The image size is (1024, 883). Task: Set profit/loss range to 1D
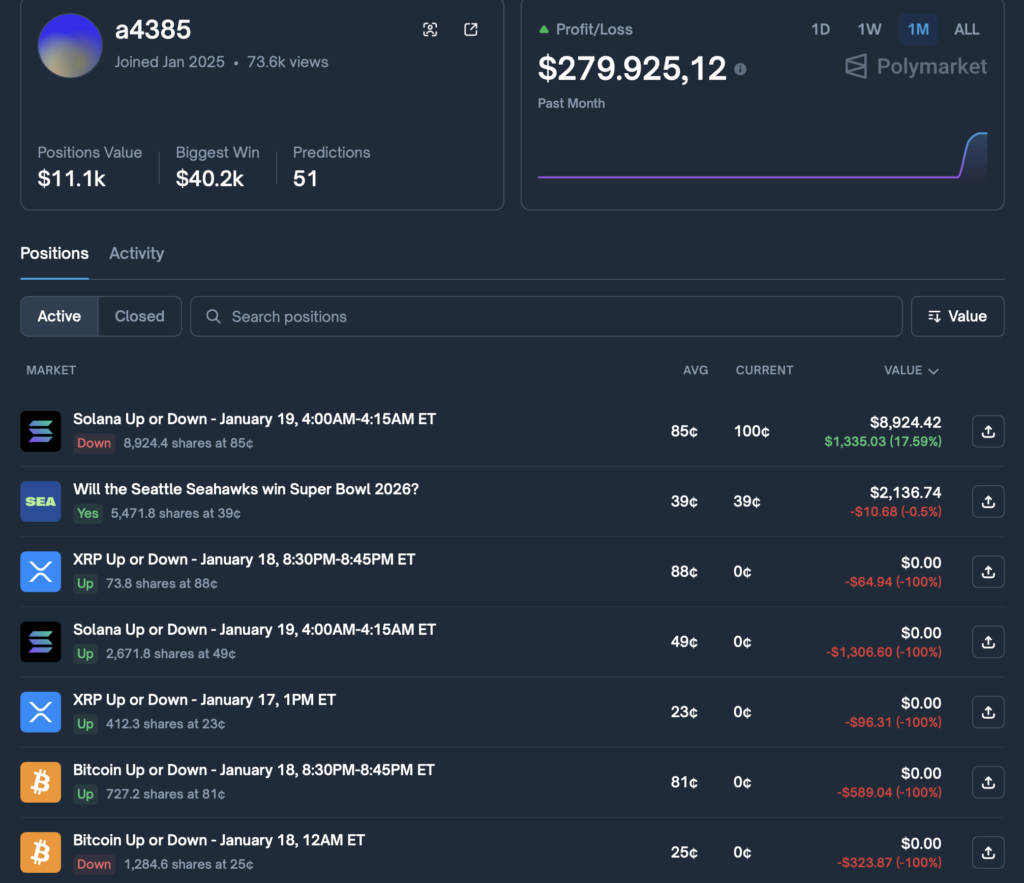pos(820,29)
